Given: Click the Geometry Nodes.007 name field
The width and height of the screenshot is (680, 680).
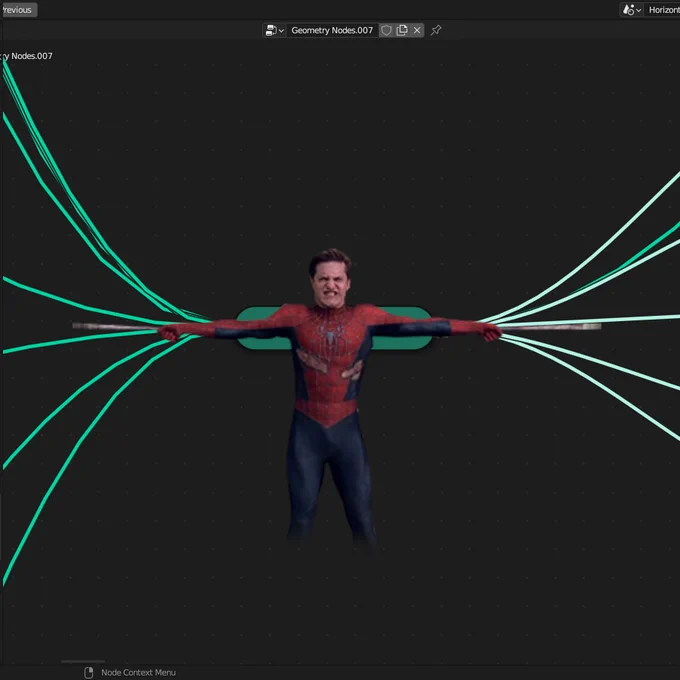Looking at the screenshot, I should 332,30.
